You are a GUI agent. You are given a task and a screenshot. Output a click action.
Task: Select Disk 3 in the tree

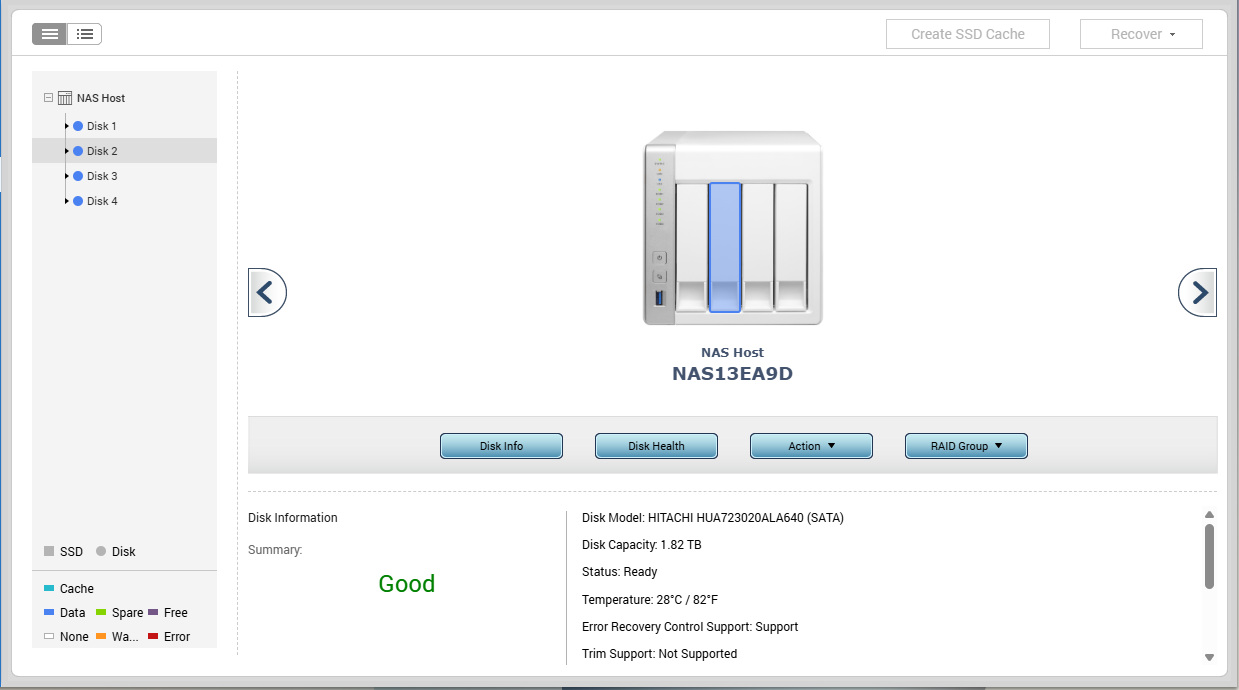pos(102,176)
